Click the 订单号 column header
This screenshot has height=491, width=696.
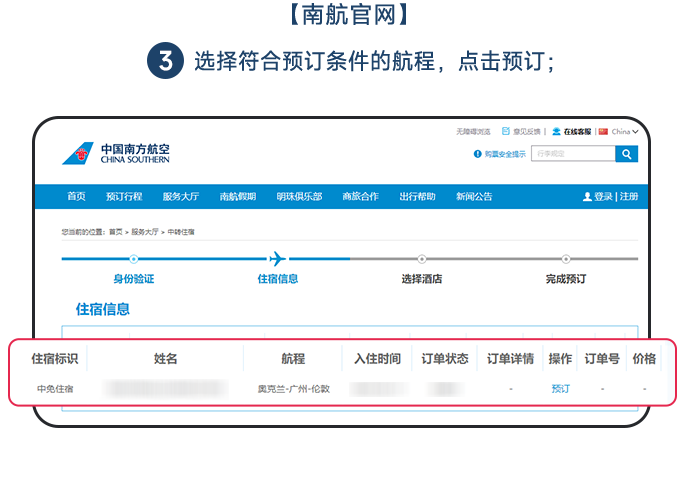coord(602,359)
